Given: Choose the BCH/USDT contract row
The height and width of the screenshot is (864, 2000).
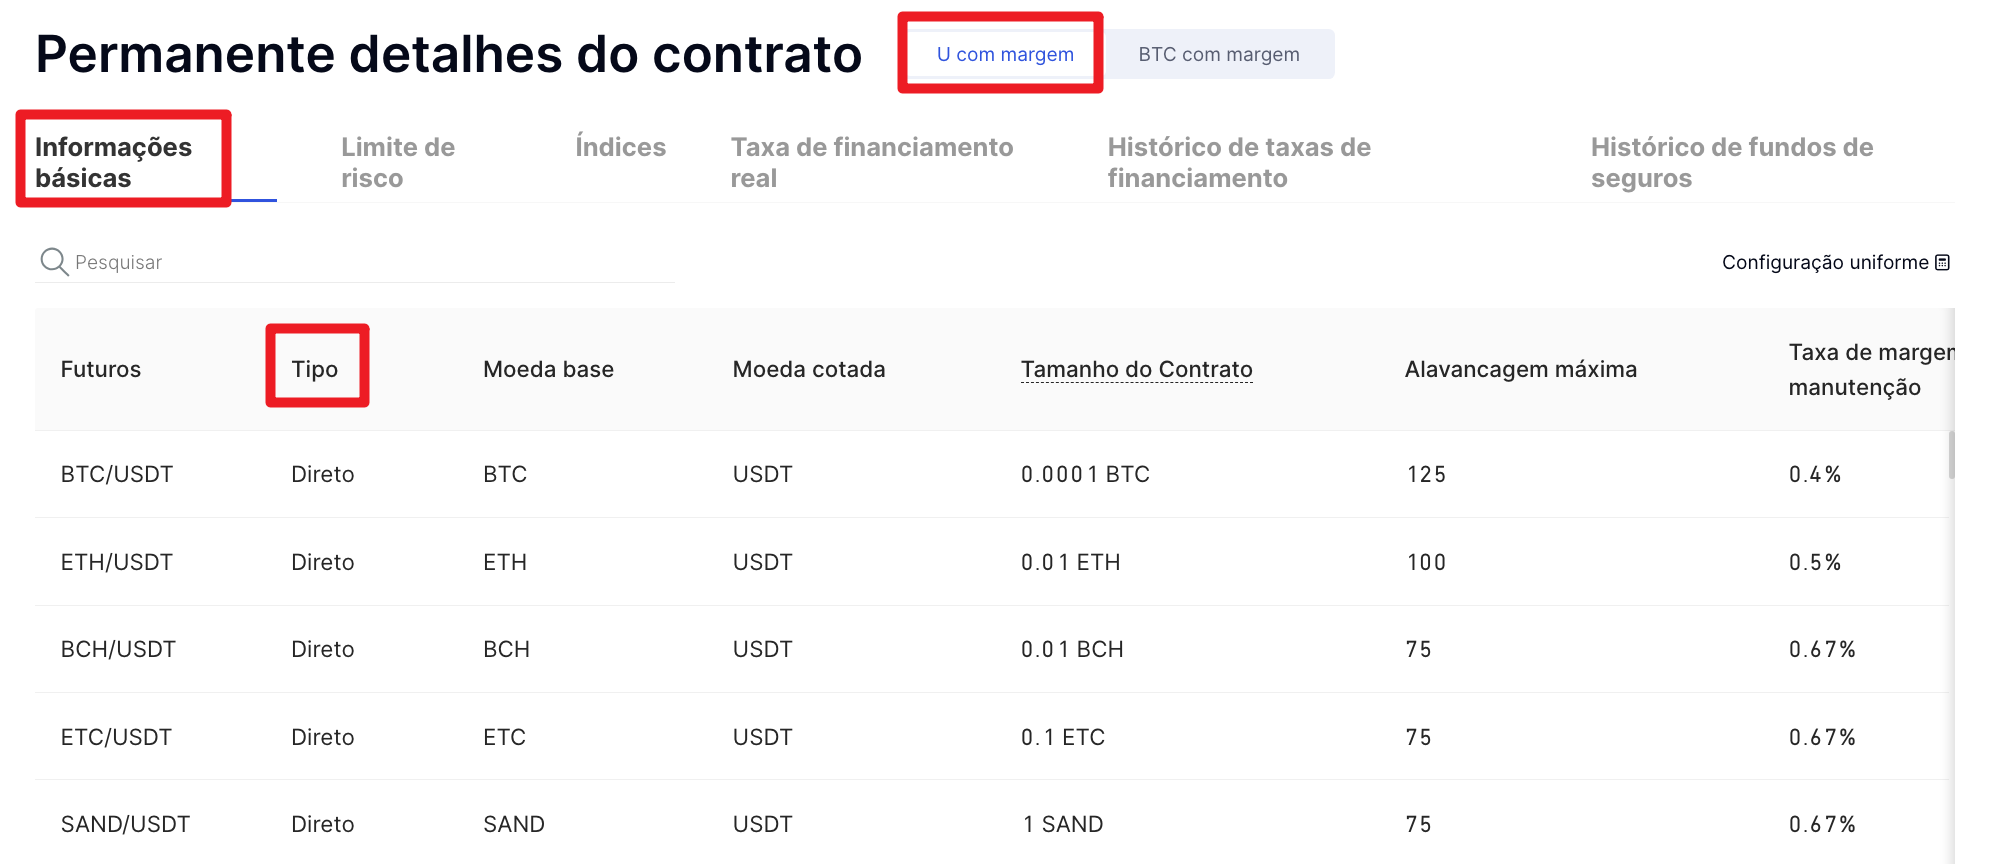Looking at the screenshot, I should 118,649.
